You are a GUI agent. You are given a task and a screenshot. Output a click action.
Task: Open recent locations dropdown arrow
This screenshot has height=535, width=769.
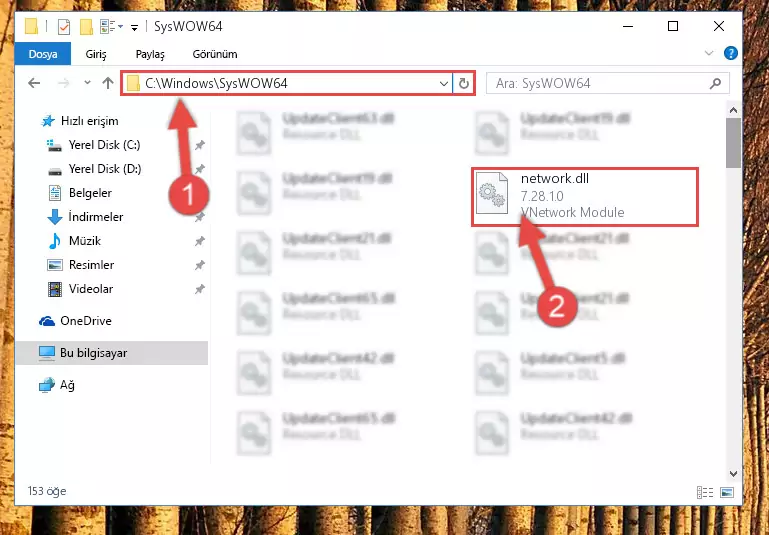pyautogui.click(x=87, y=83)
